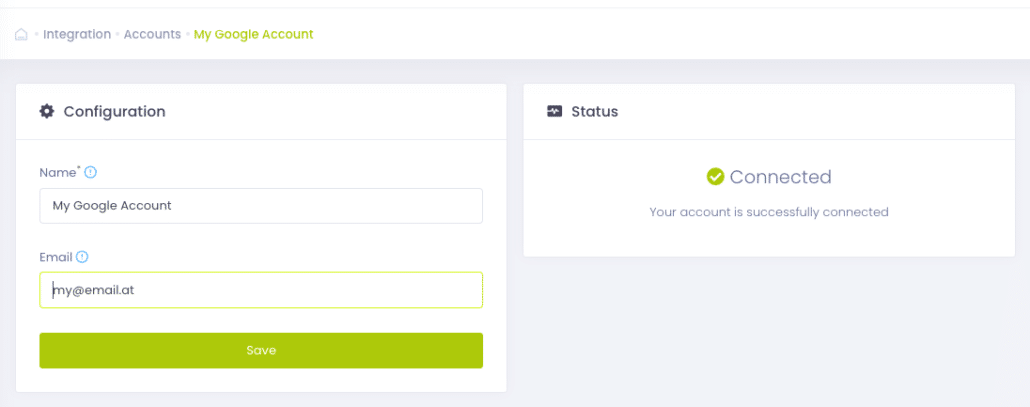Viewport: 1030px width, 407px height.
Task: Click the Email field label
Action: [x=55, y=257]
